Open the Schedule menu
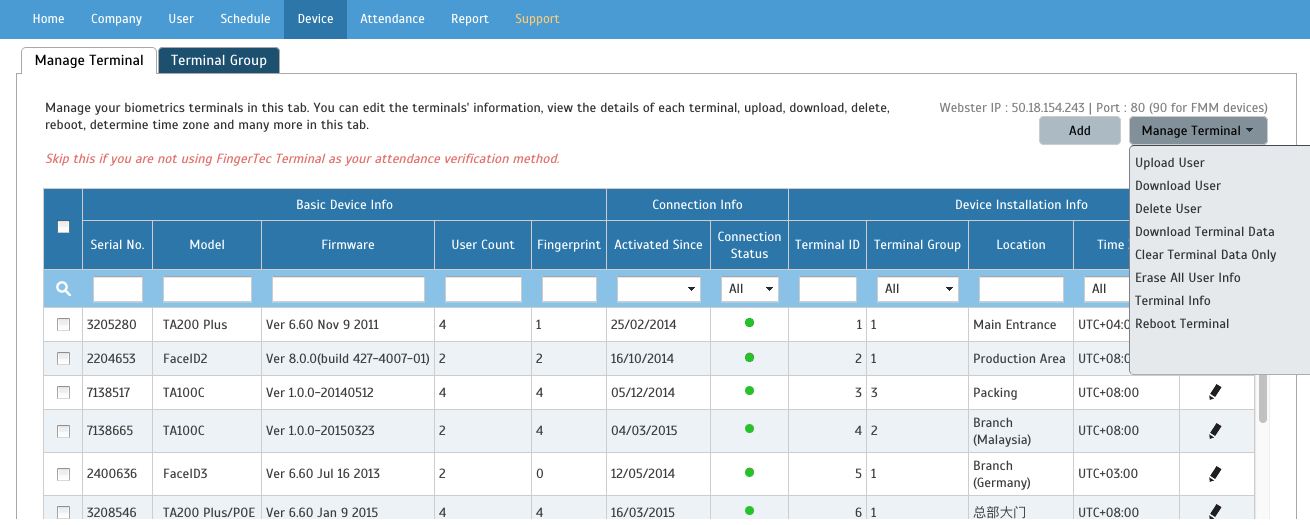This screenshot has width=1310, height=525. pyautogui.click(x=245, y=19)
